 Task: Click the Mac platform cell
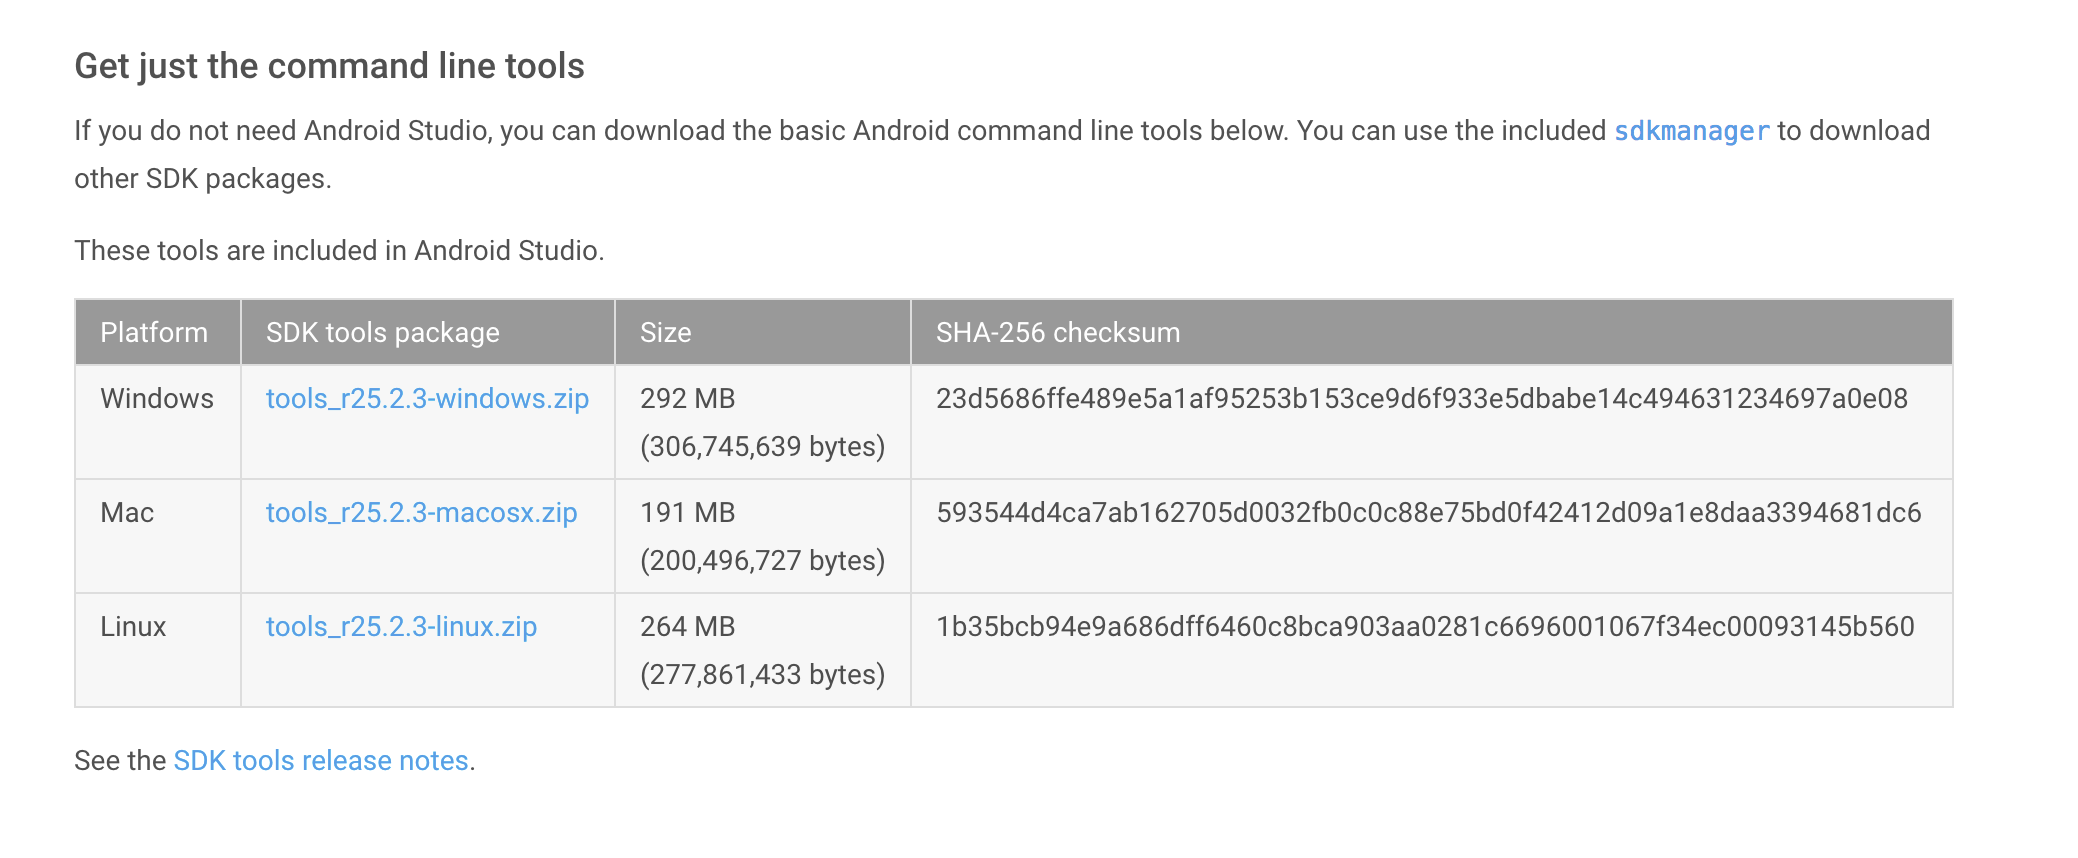tap(127, 513)
